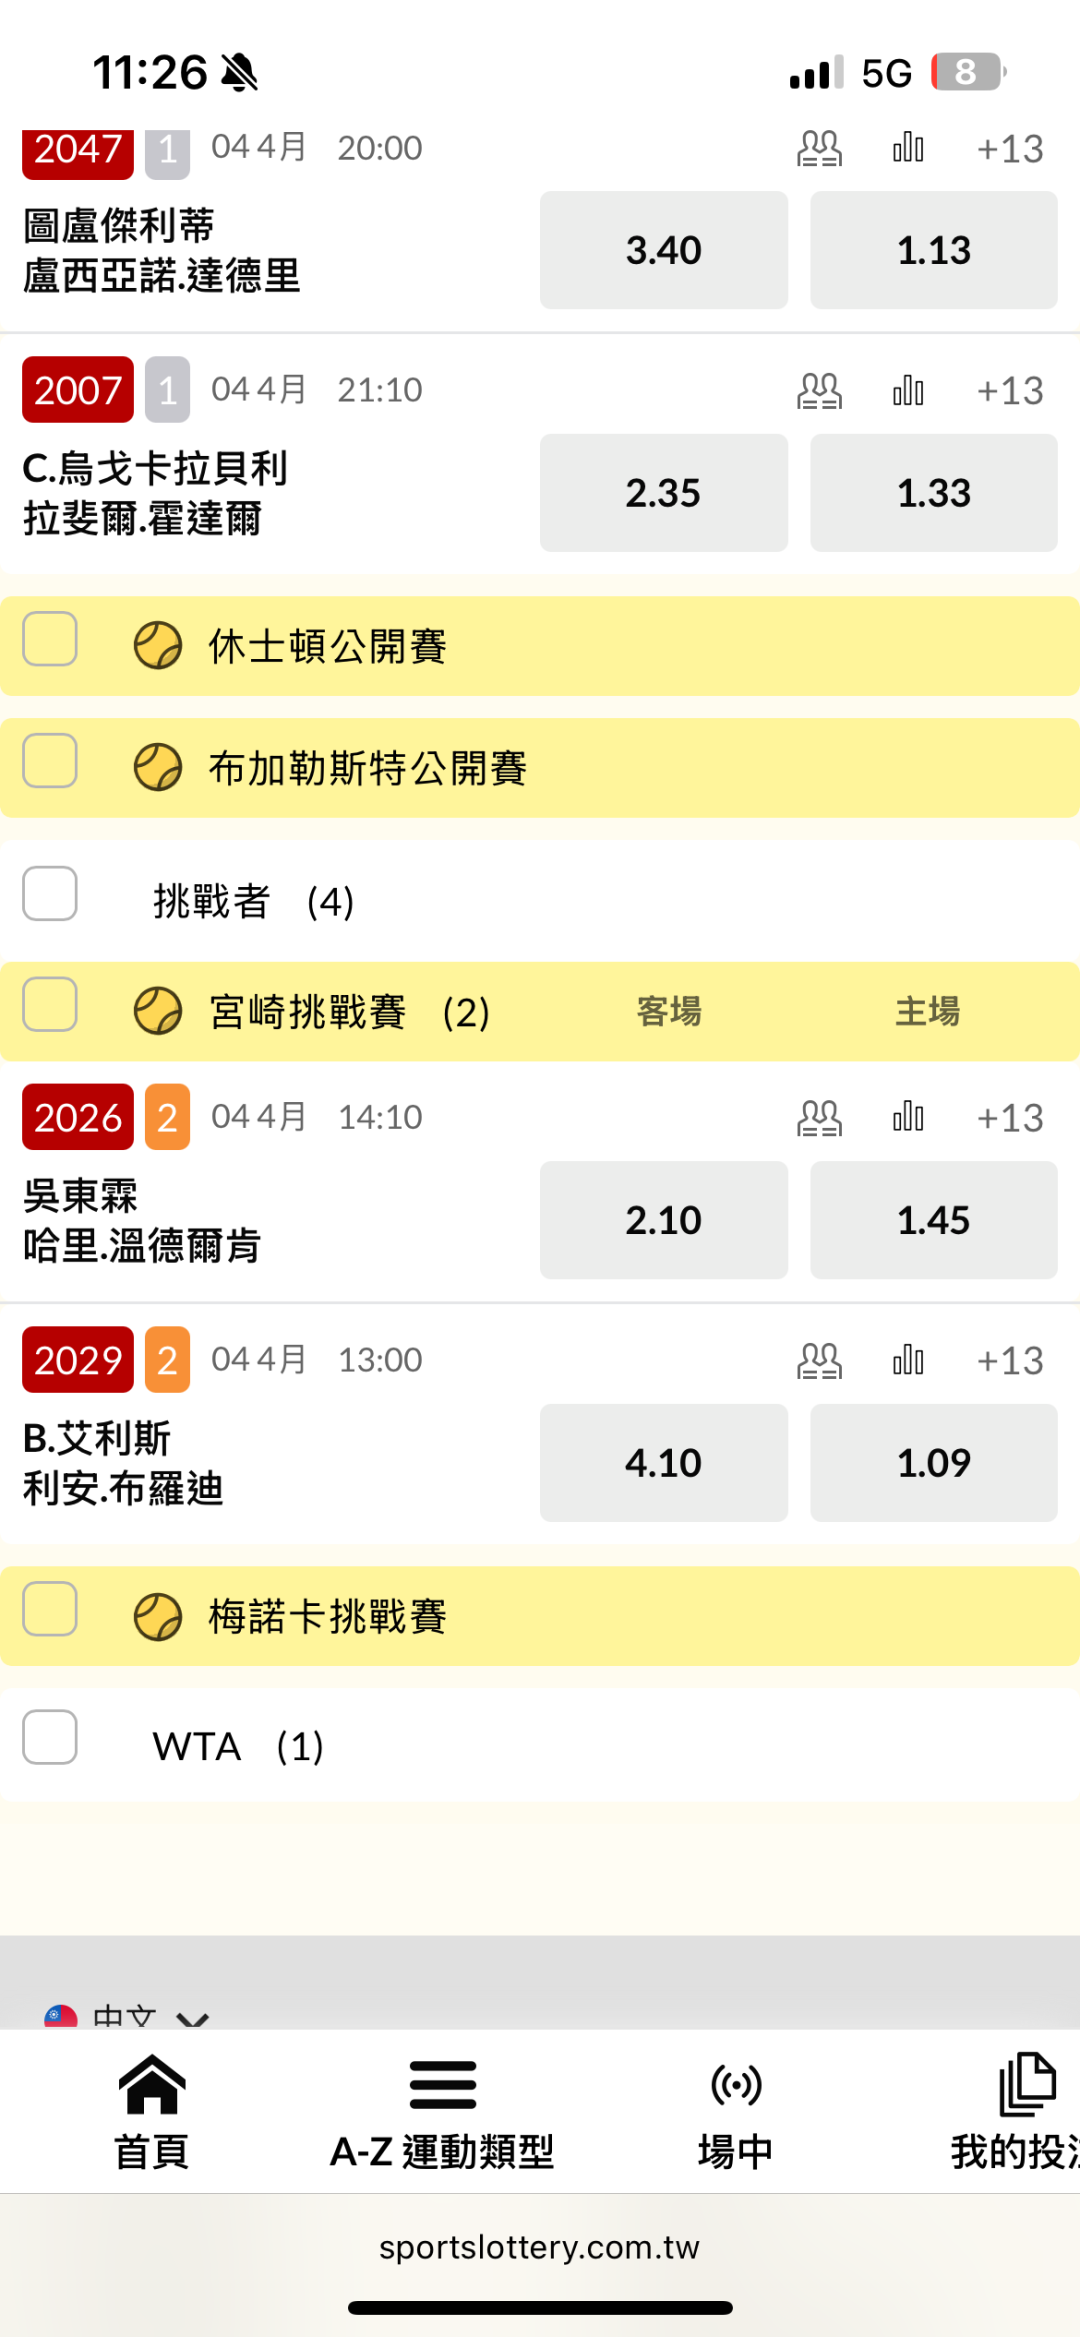Open statistics chart icon for match 2026
Image resolution: width=1080 pixels, height=2337 pixels.
pyautogui.click(x=908, y=1117)
